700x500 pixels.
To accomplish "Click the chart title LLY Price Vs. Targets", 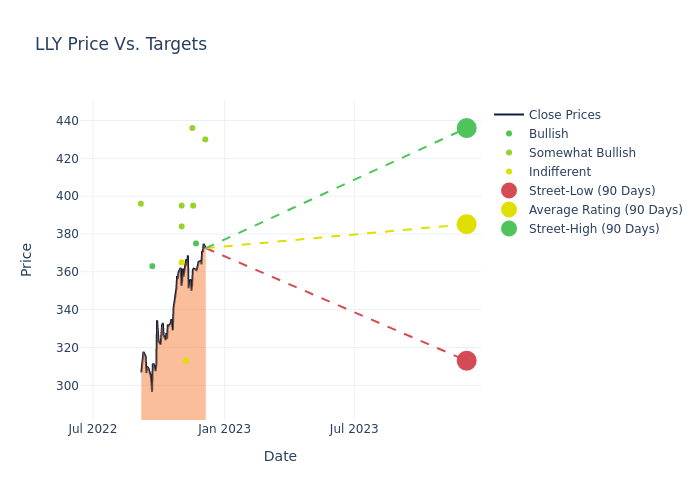I will (121, 44).
